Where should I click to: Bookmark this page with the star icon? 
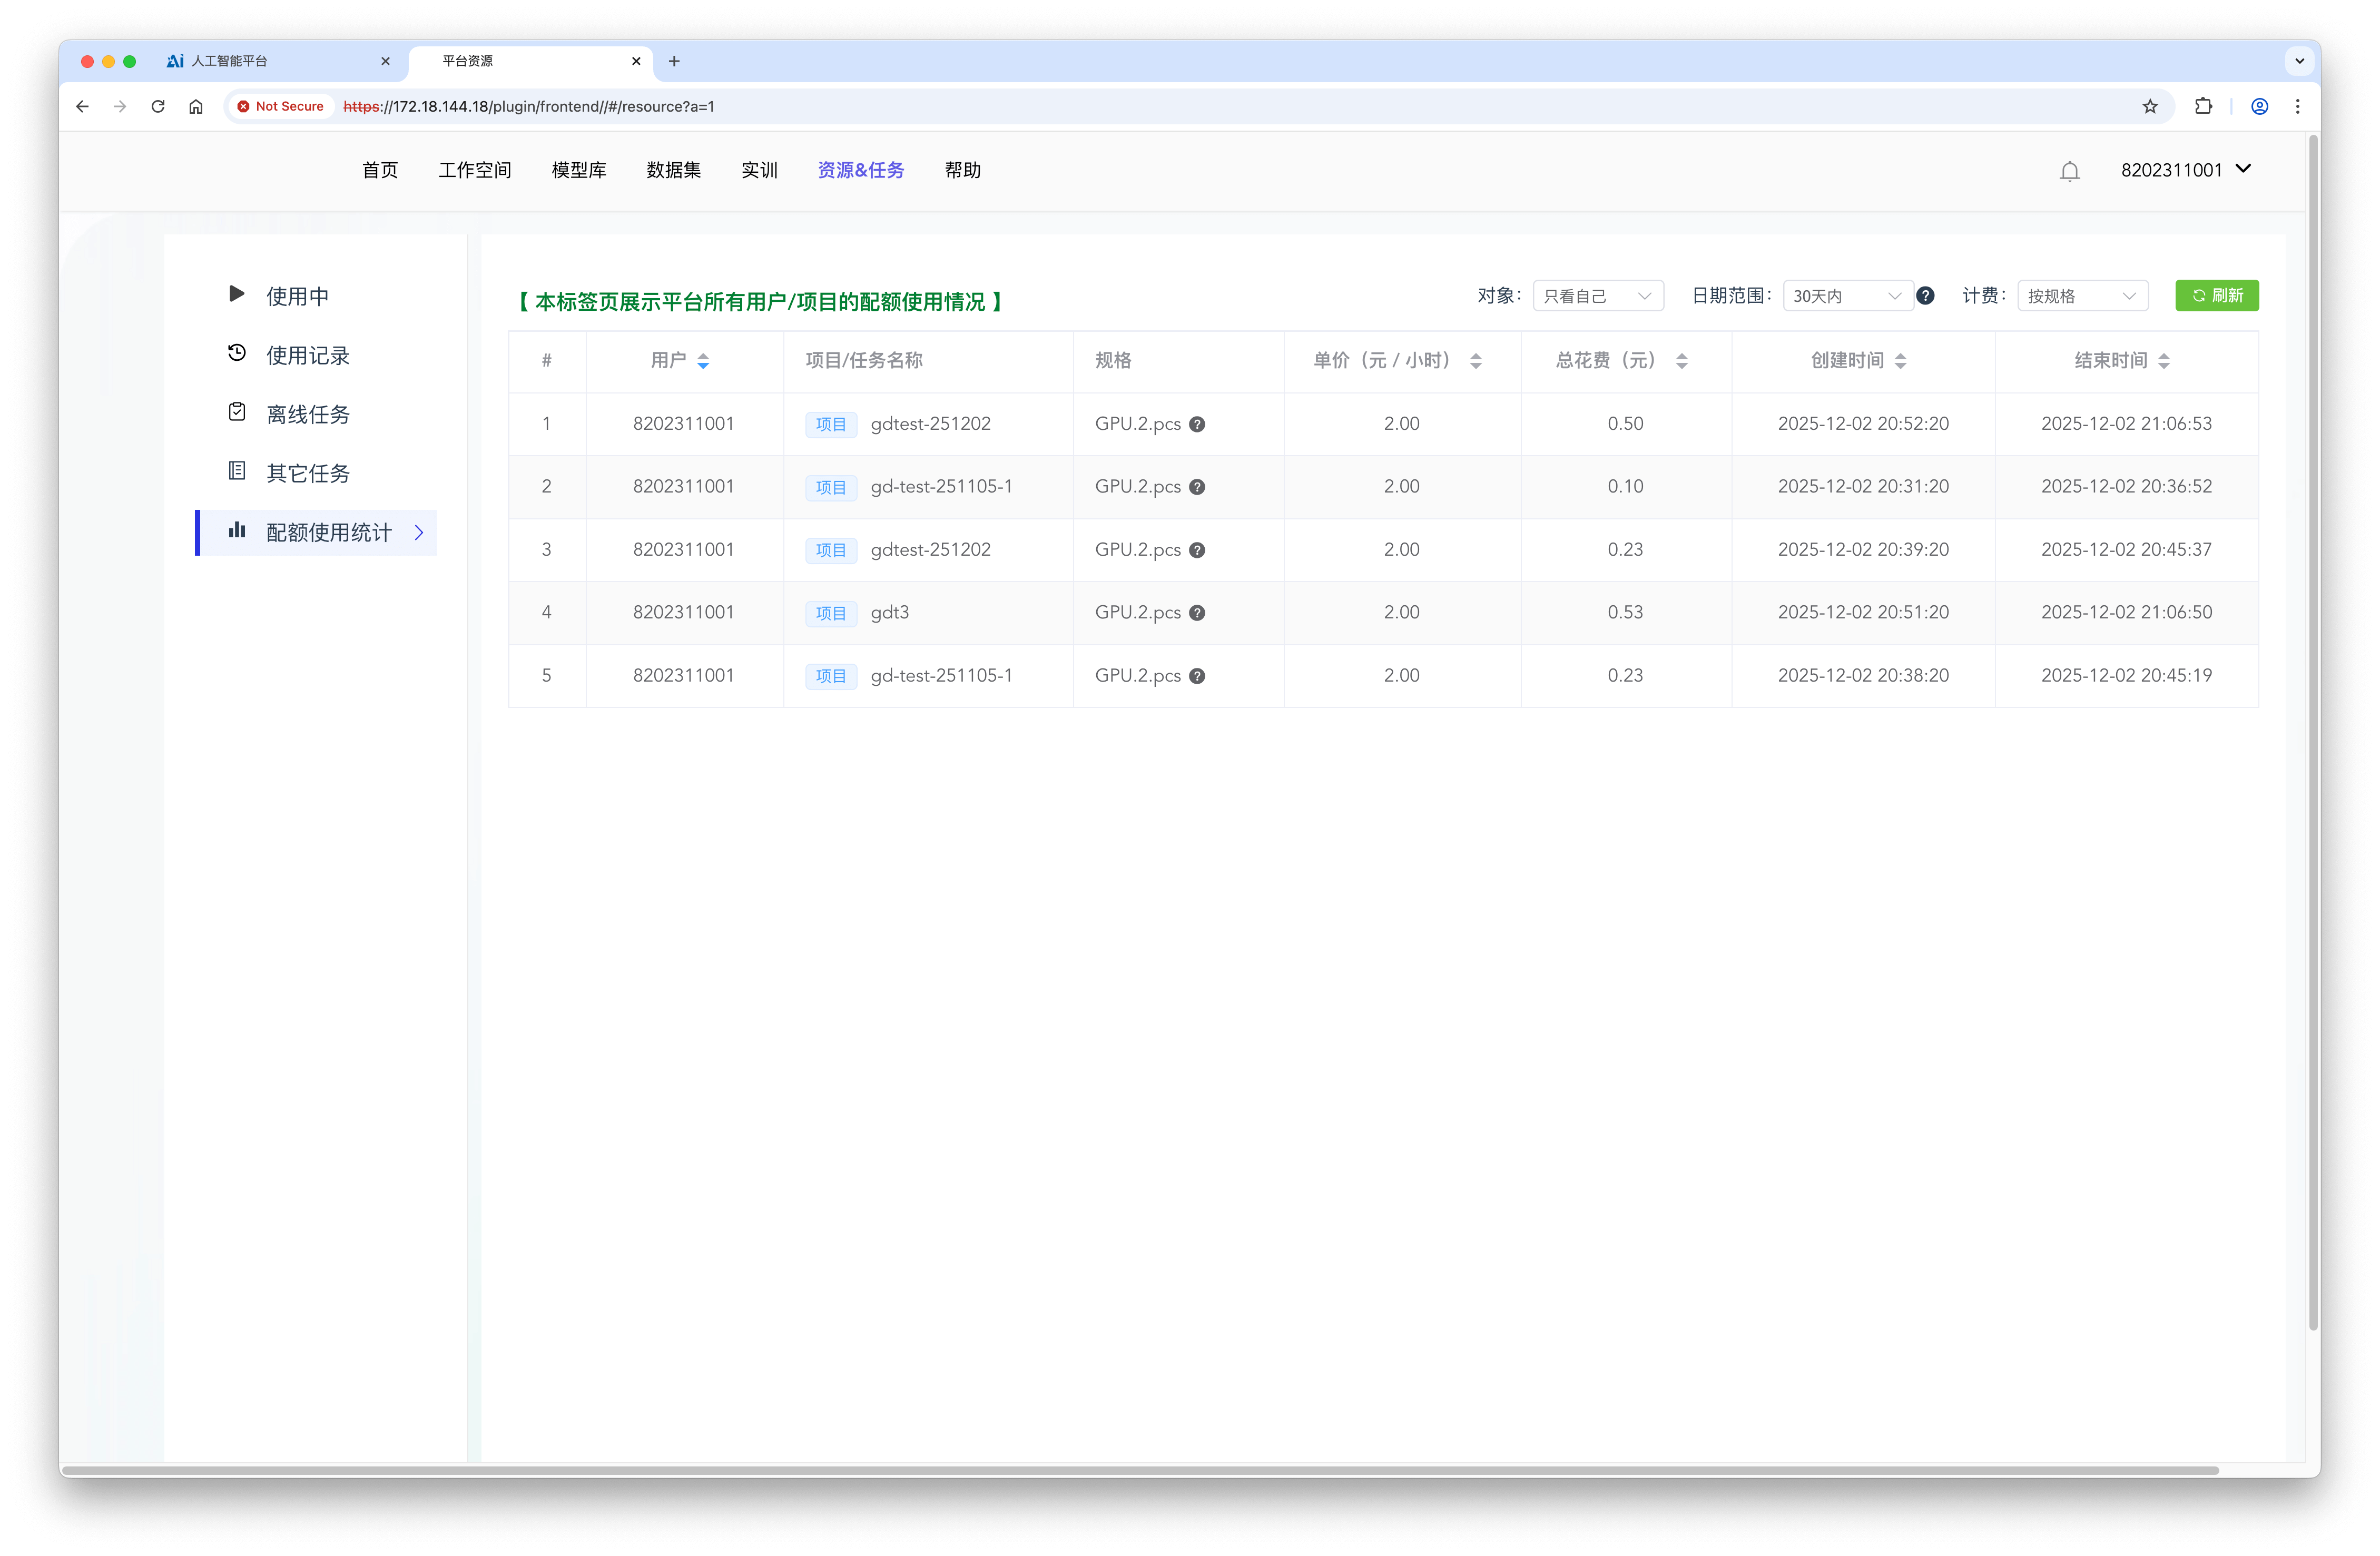pyautogui.click(x=2150, y=106)
